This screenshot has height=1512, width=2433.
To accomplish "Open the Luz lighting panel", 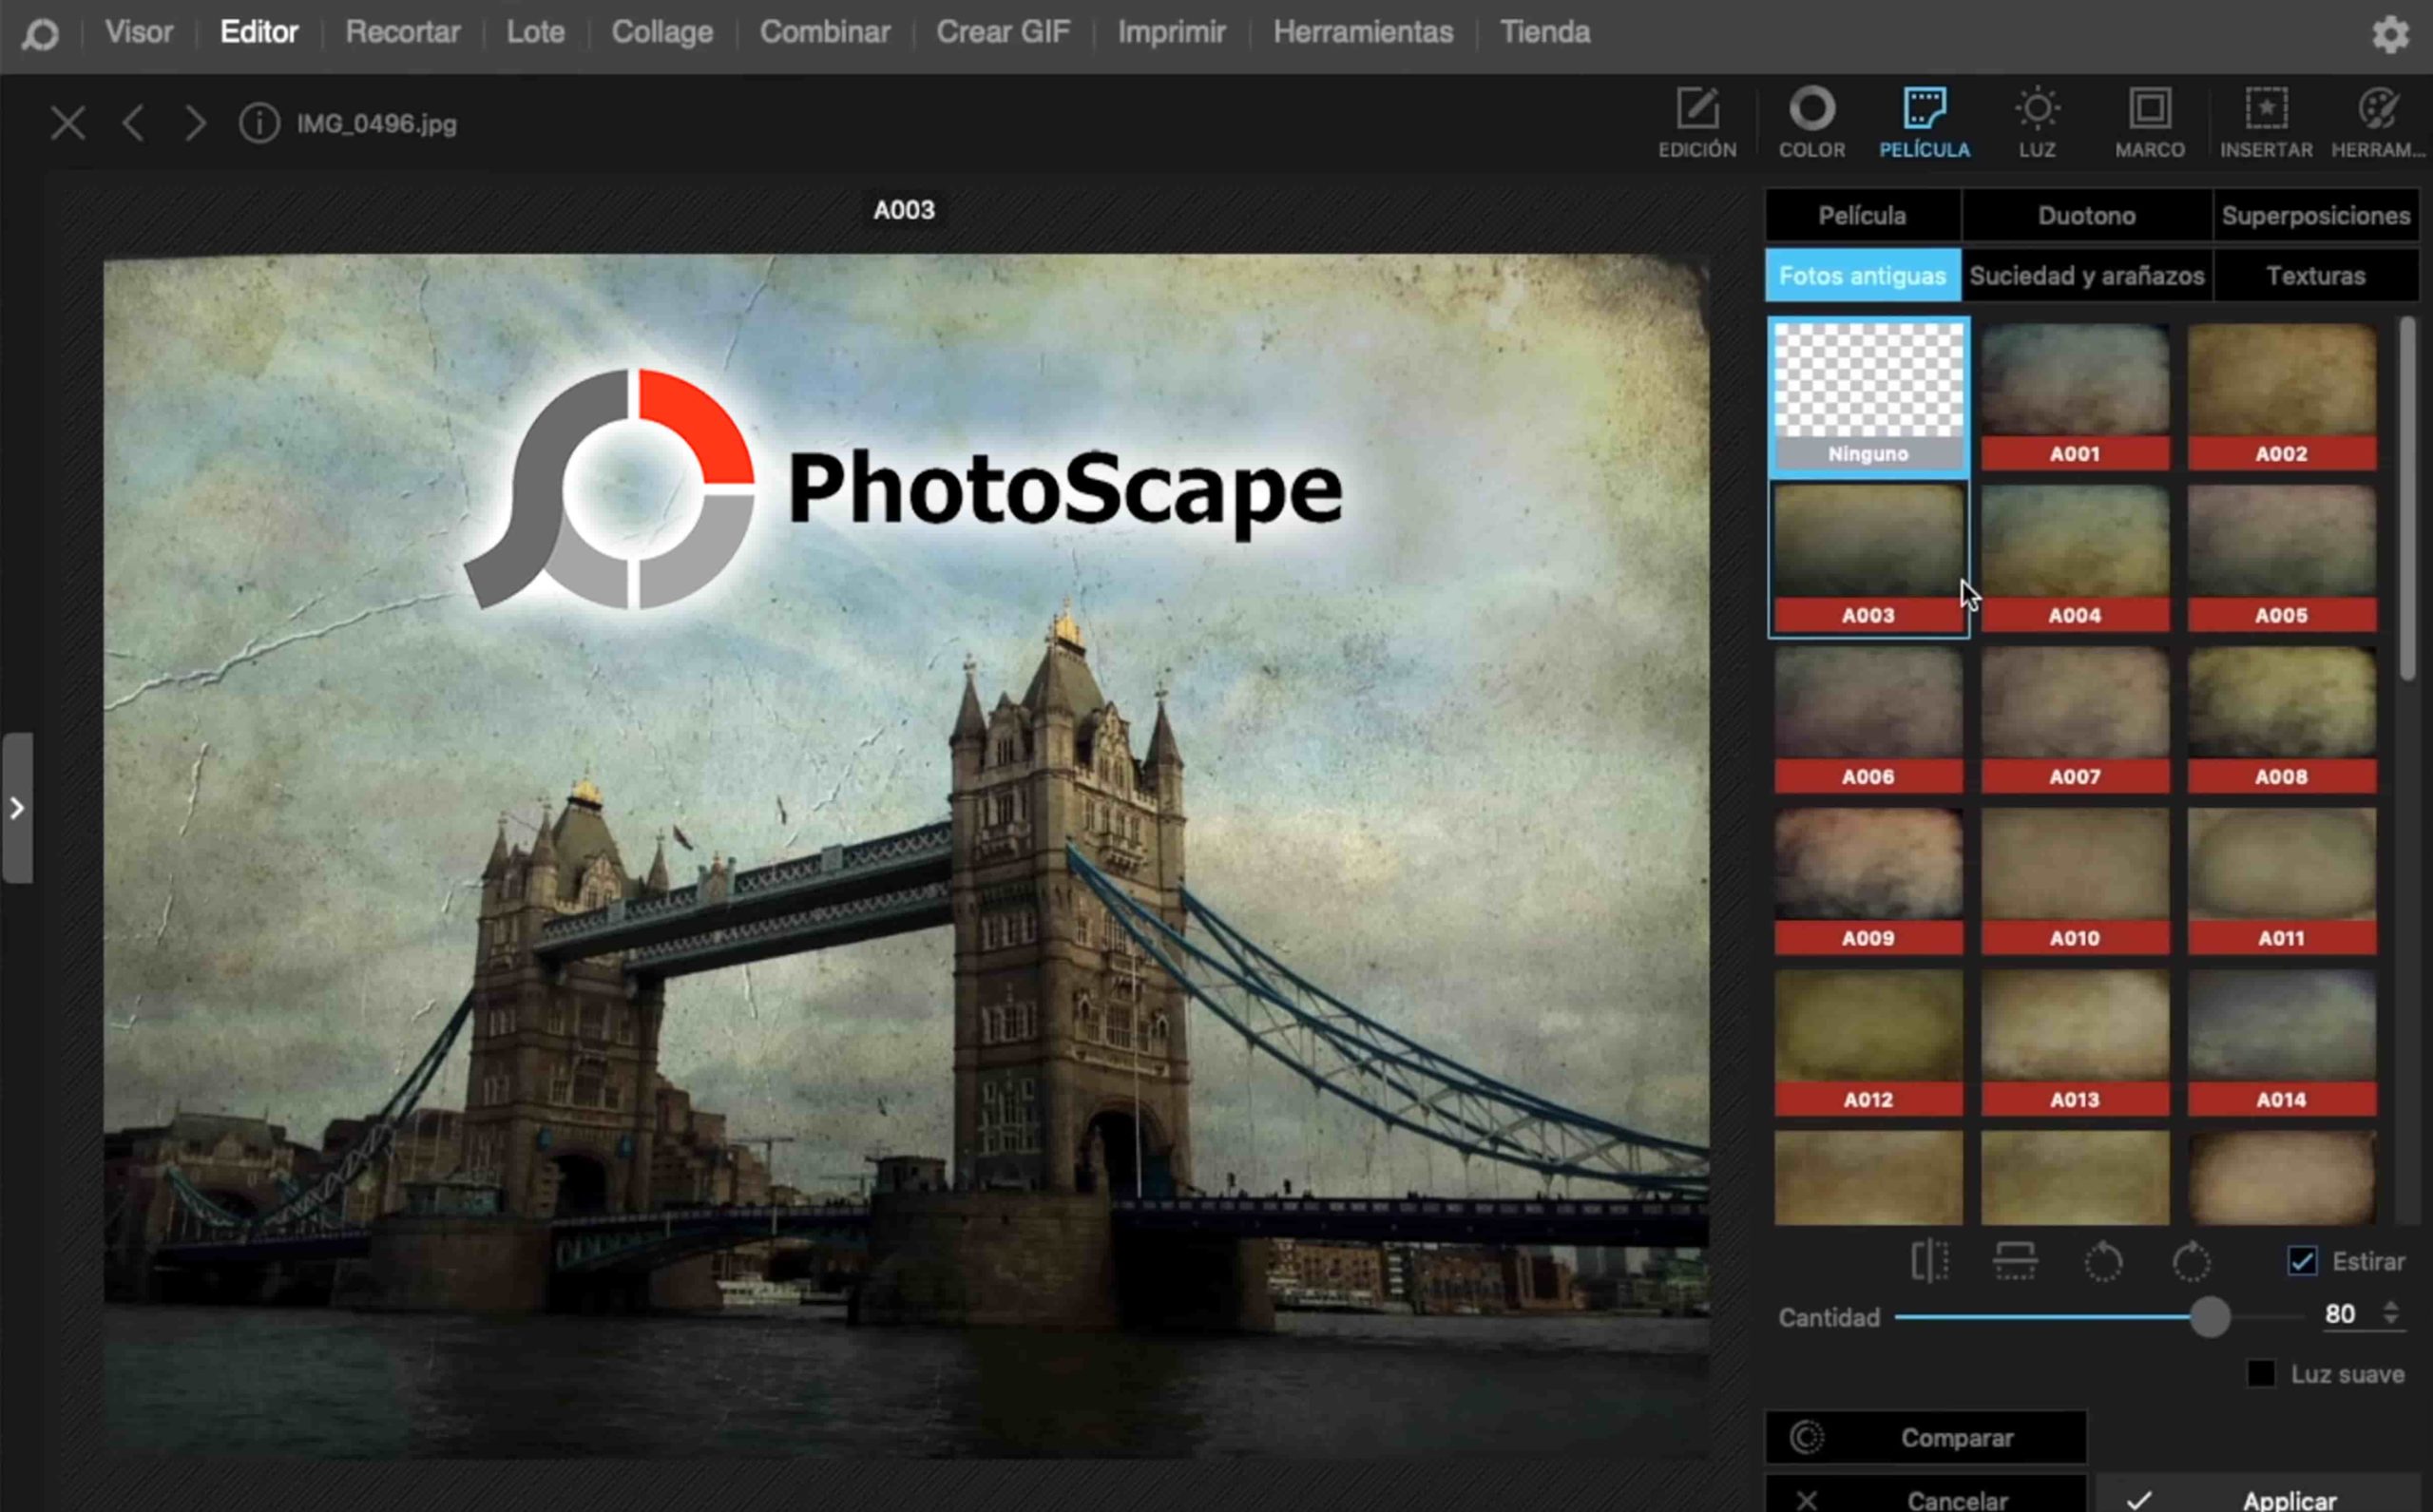I will coord(2036,120).
